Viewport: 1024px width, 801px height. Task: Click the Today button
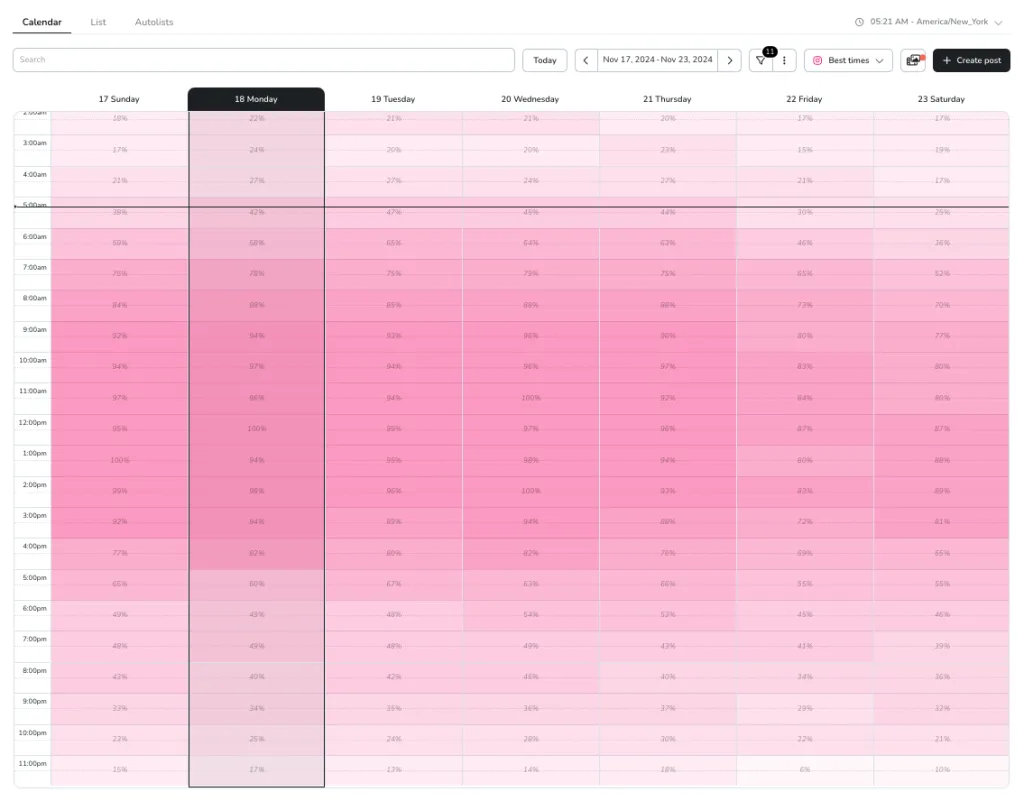(x=545, y=60)
